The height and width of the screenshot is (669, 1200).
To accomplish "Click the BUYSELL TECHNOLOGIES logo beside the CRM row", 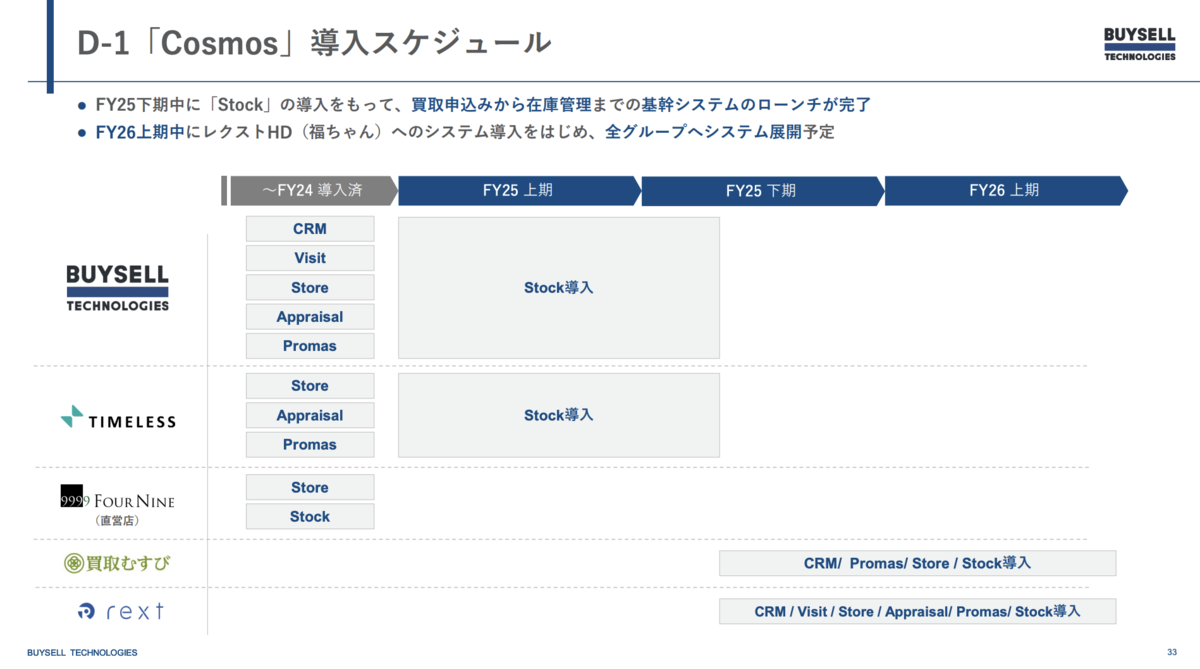I will 118,288.
